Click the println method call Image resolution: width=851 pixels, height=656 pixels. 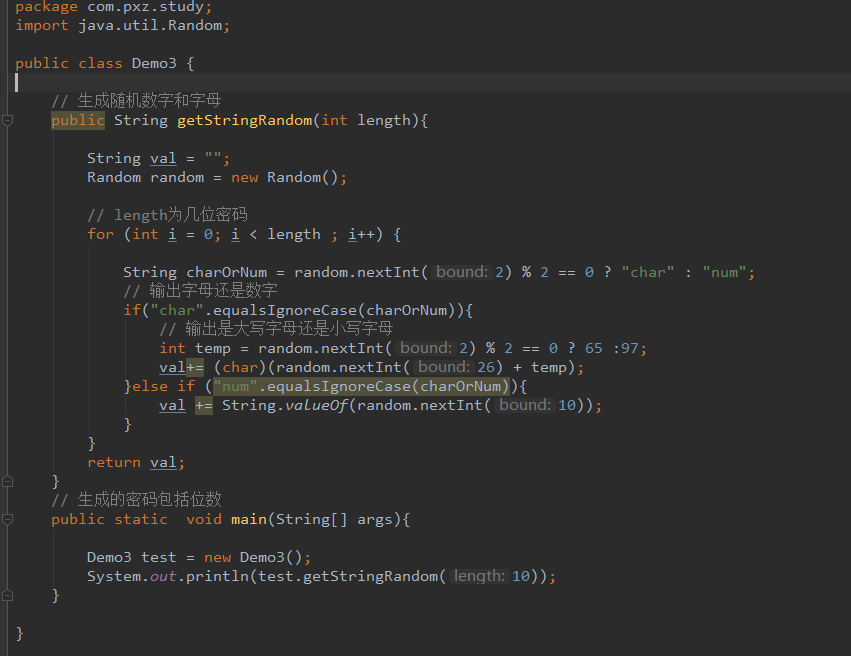point(218,576)
